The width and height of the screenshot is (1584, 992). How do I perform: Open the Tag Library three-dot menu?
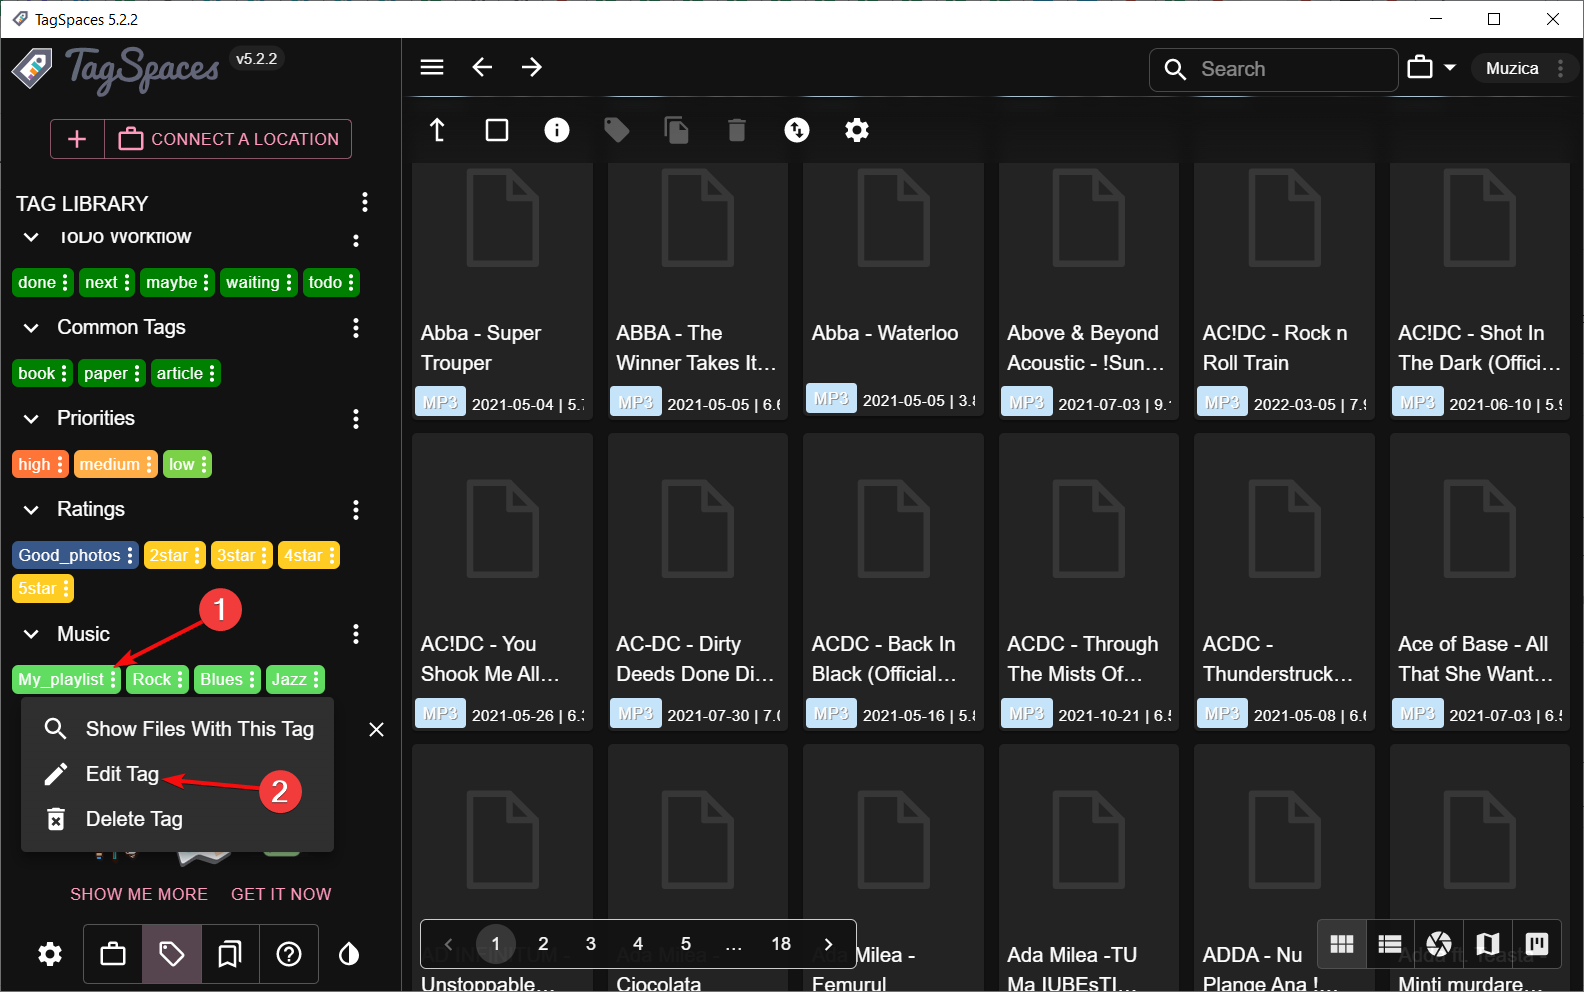[x=365, y=203]
